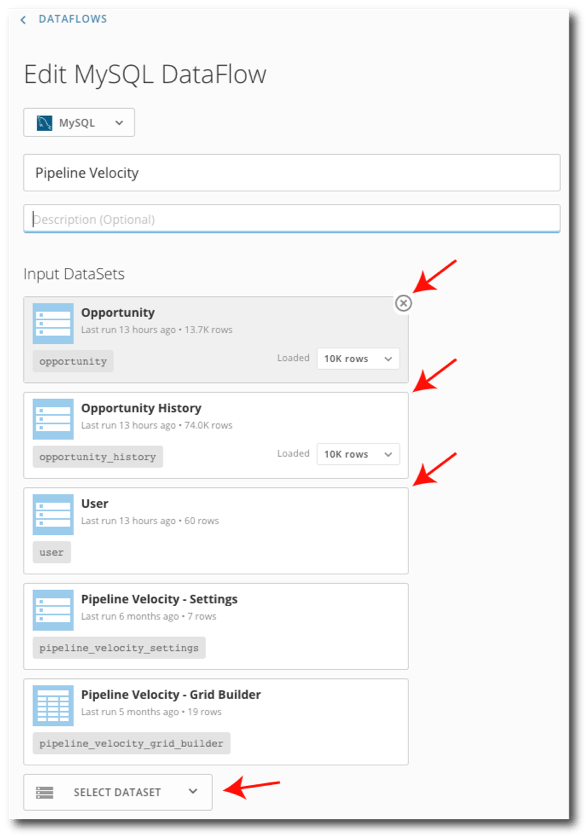Image resolution: width=587 pixels, height=837 pixels.
Task: Click the Pipeline Velocity - Grid Builder icon
Action: pyautogui.click(x=53, y=706)
